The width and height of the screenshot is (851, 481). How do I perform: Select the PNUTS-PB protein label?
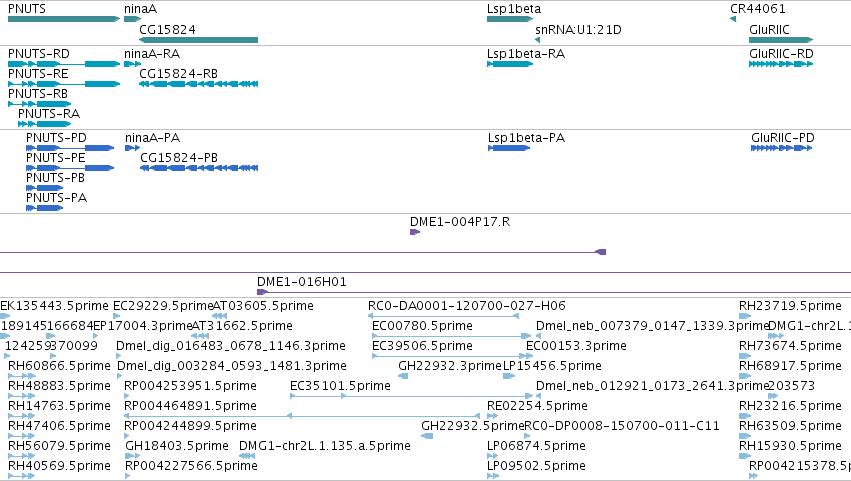pyautogui.click(x=55, y=178)
